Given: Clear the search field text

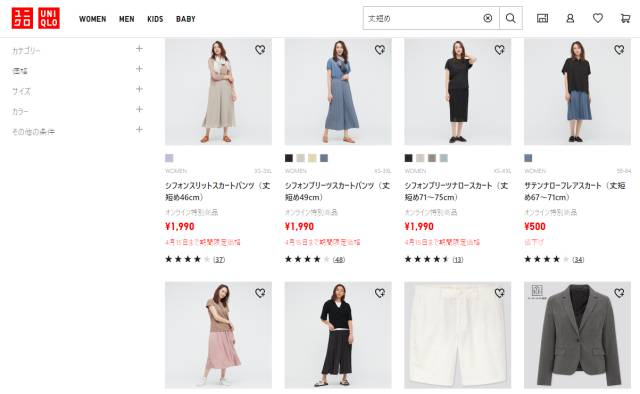Looking at the screenshot, I should (487, 18).
